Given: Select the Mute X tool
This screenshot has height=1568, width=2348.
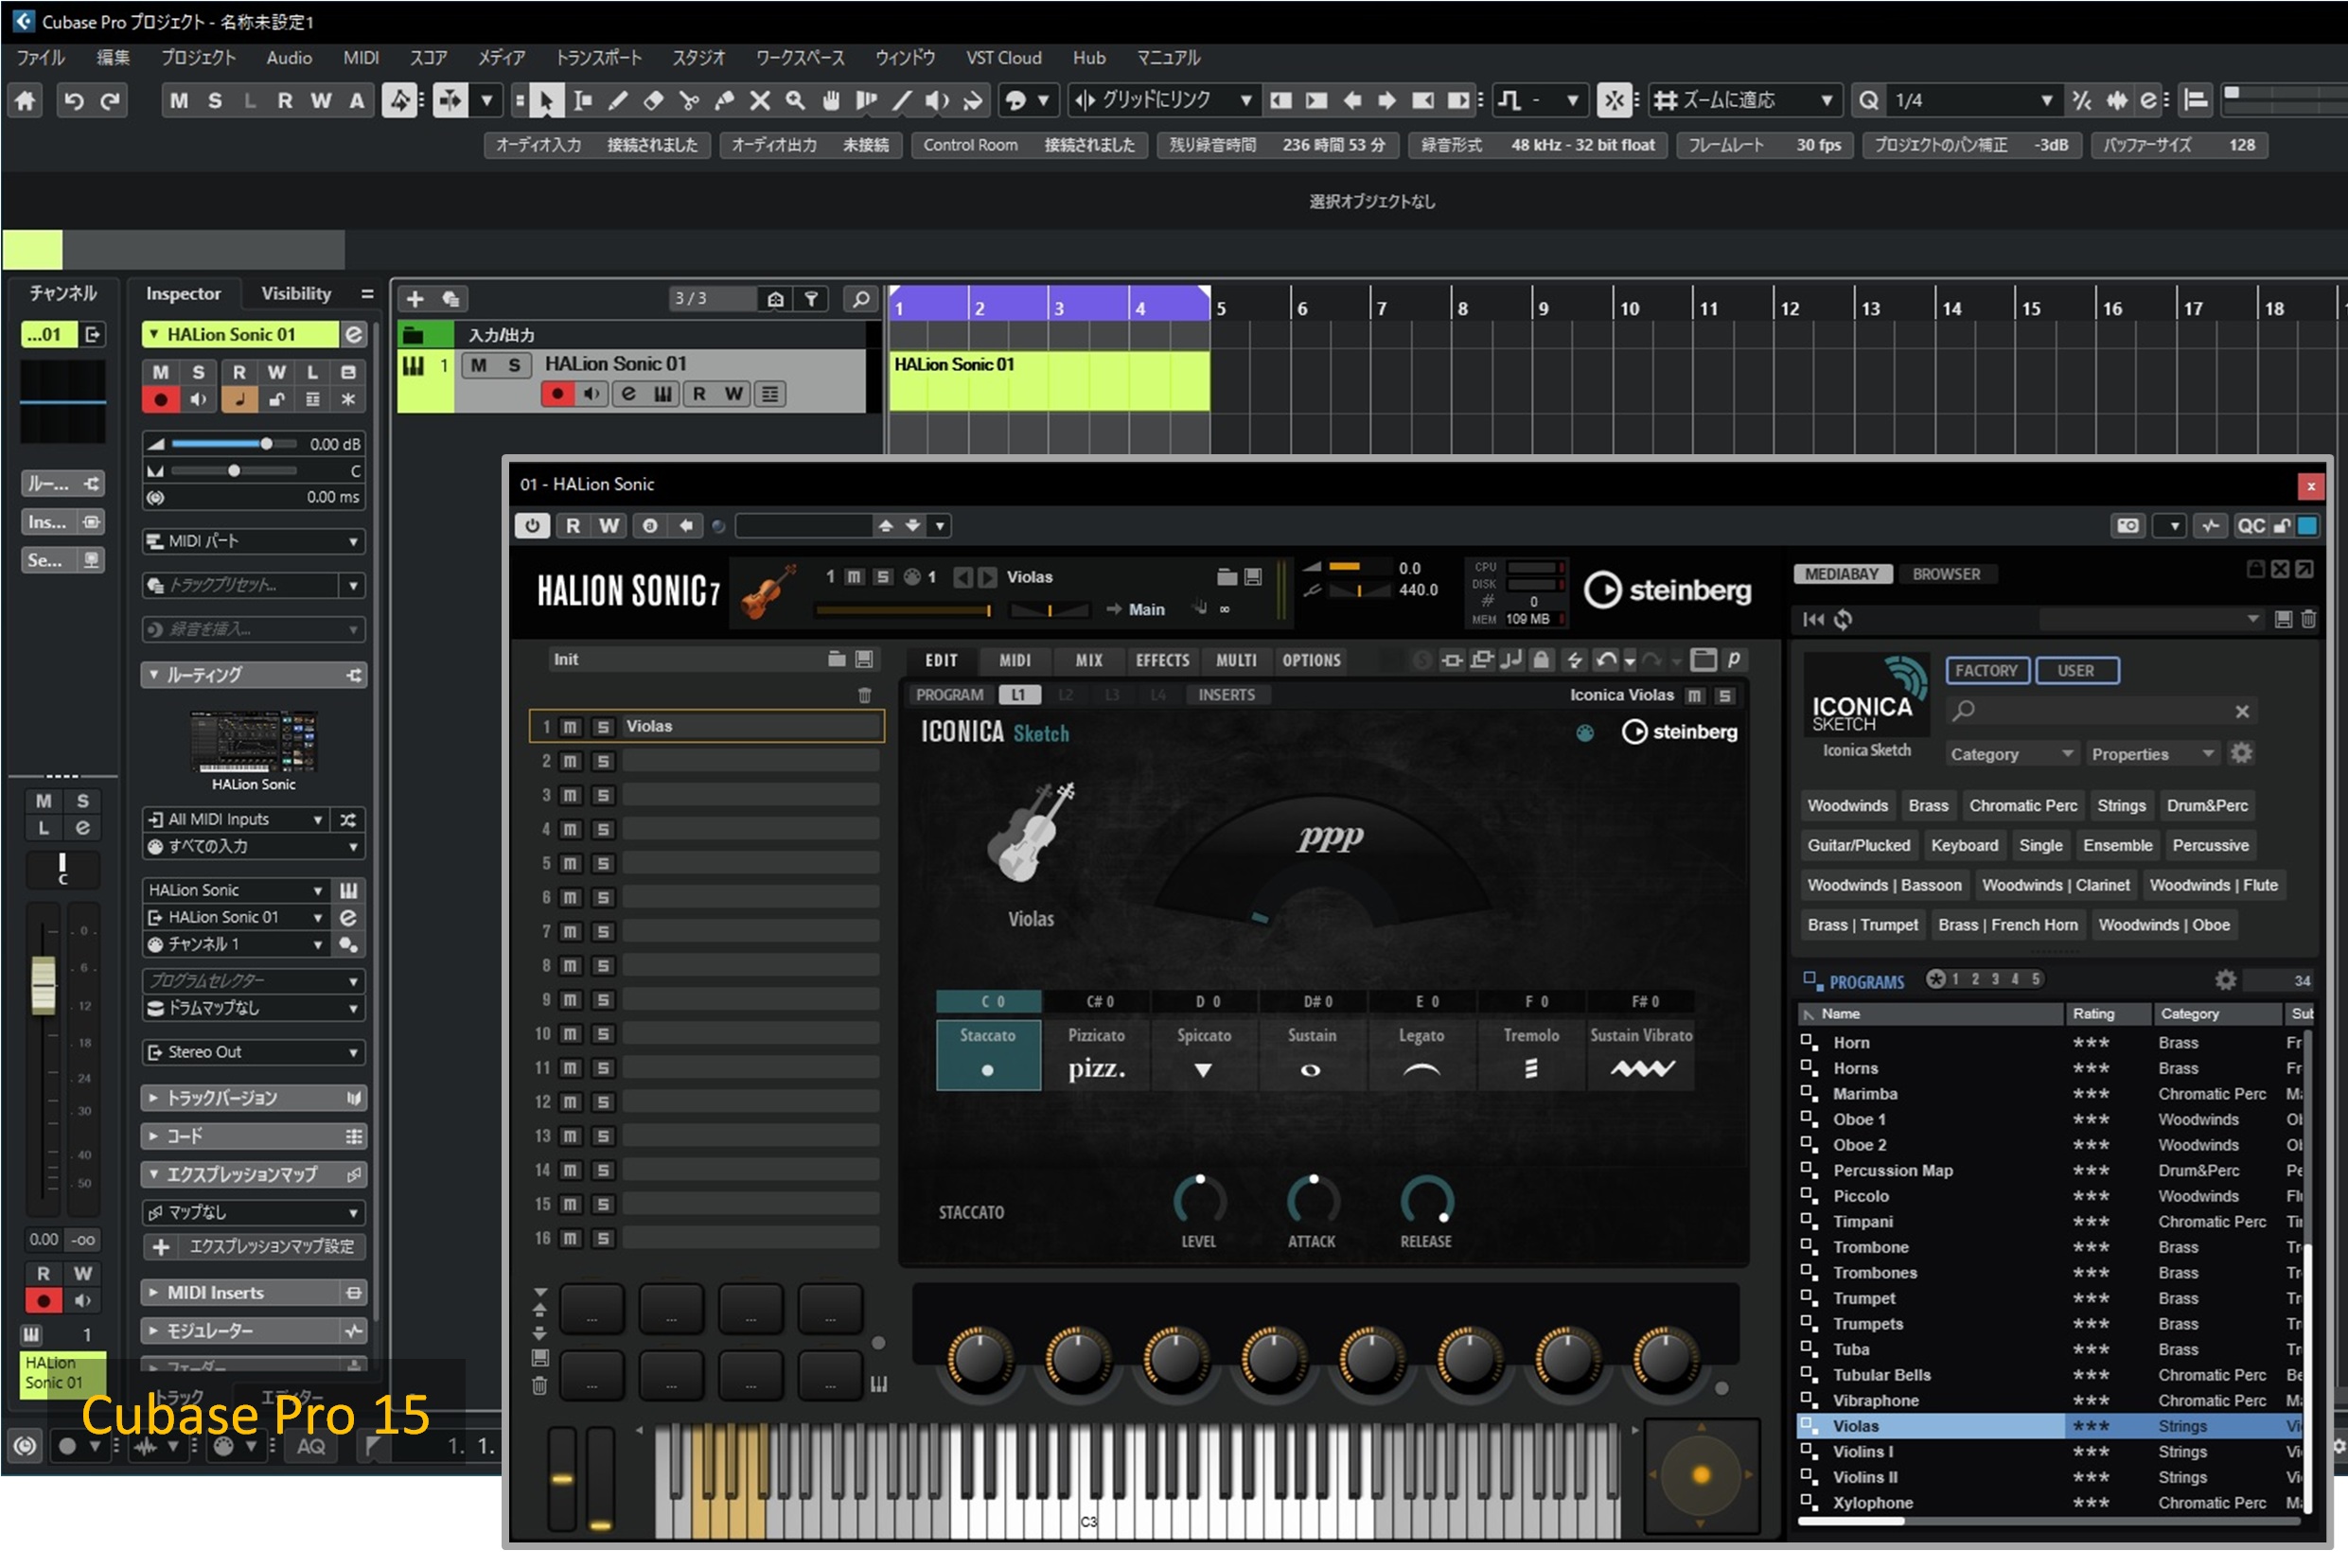Looking at the screenshot, I should (760, 101).
